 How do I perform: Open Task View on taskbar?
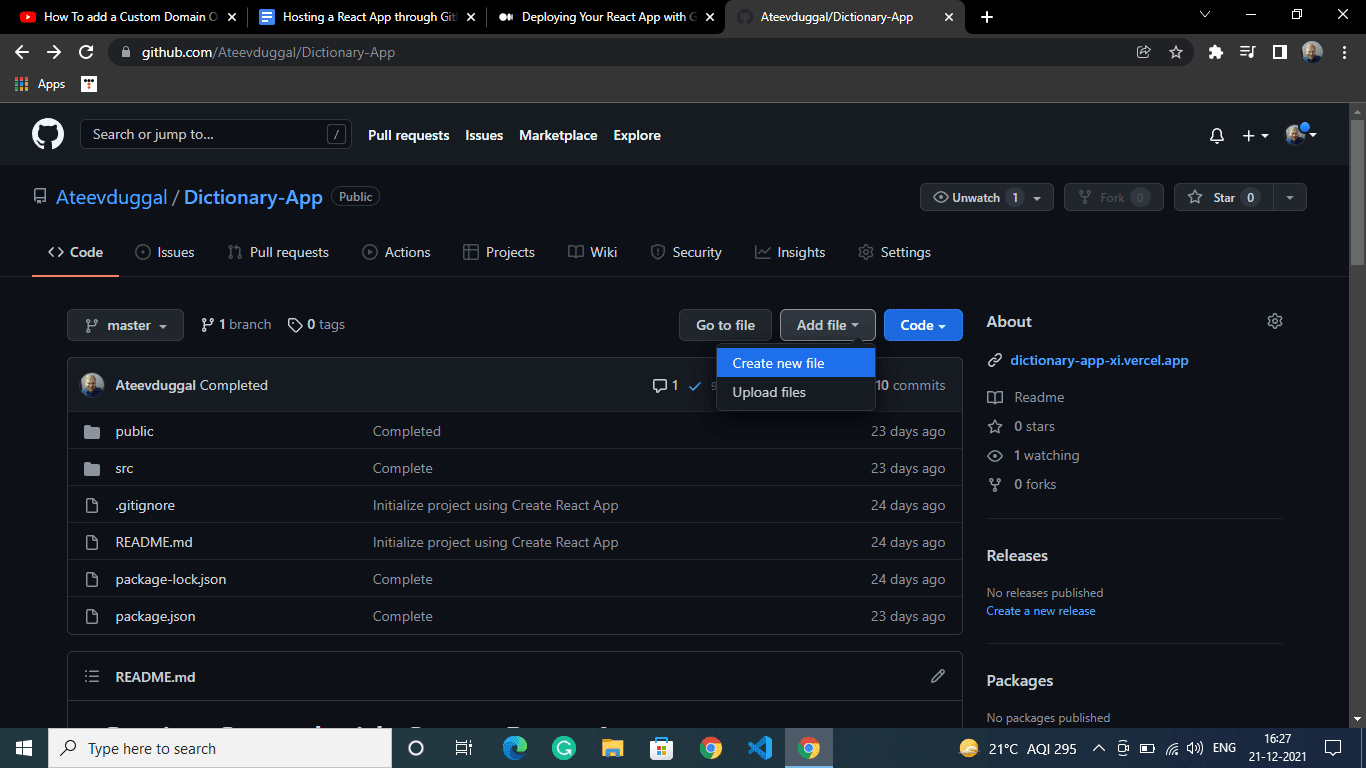(x=464, y=748)
